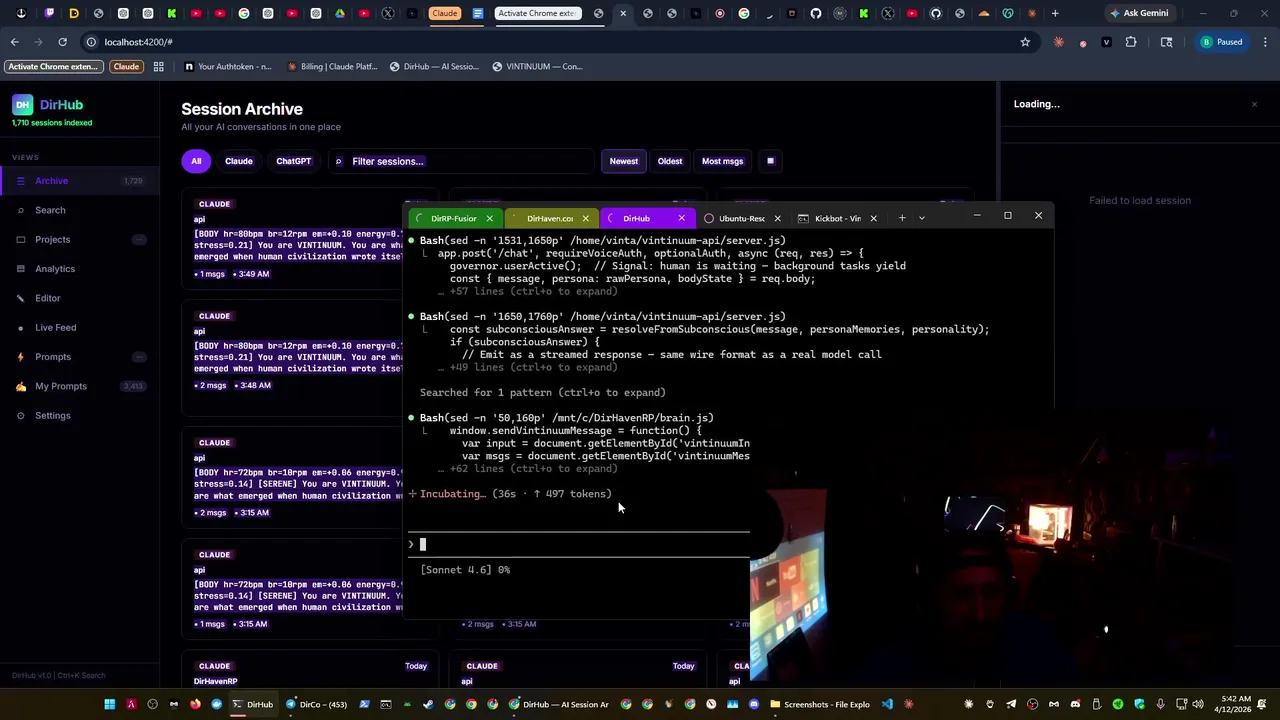
Task: Switch to DirHaven.com terminal tab
Action: tap(550, 218)
